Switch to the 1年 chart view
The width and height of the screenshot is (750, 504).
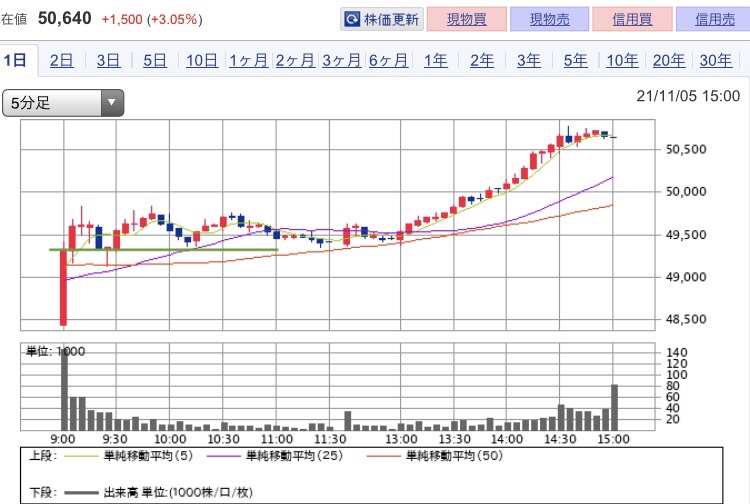click(x=436, y=61)
